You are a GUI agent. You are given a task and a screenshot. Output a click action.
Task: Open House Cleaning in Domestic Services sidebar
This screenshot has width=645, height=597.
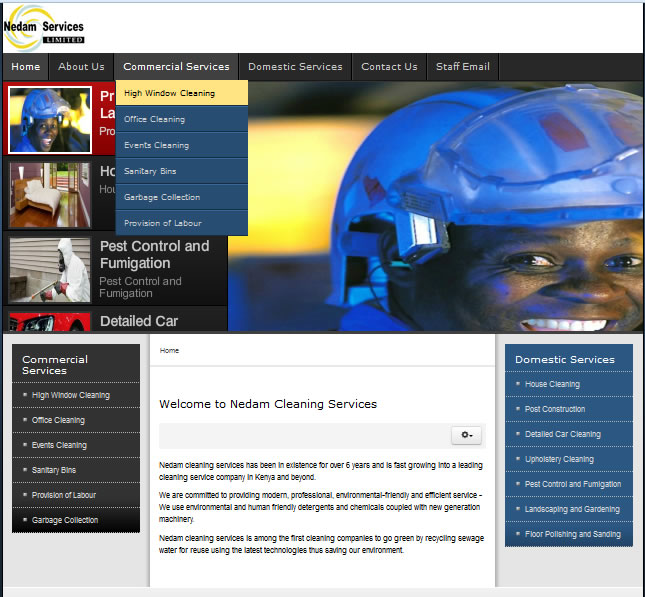pos(552,384)
